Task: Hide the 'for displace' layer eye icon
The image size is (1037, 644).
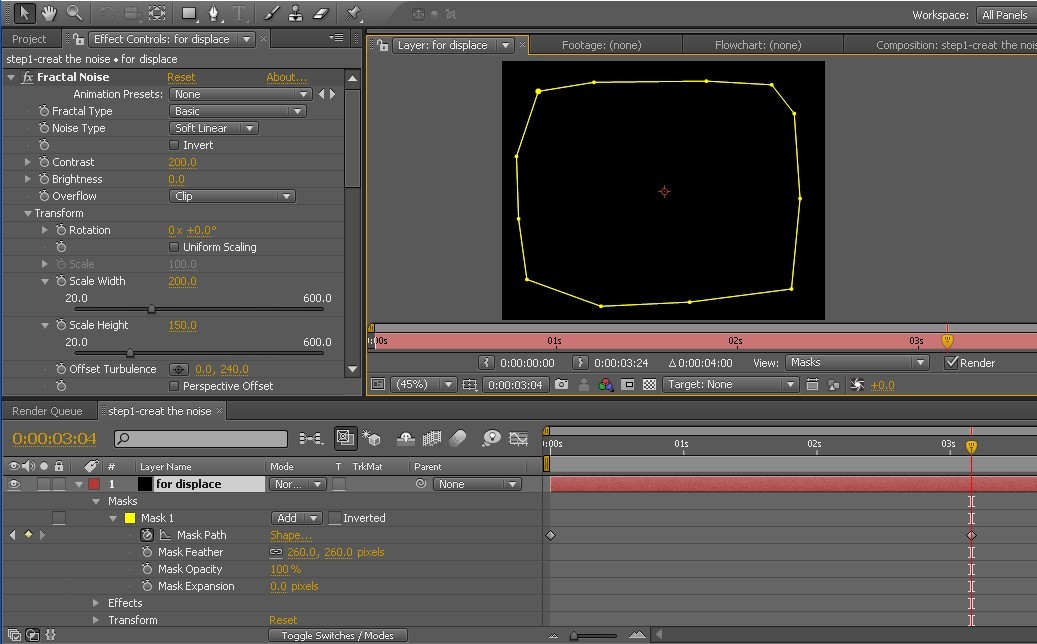Action: [x=13, y=484]
